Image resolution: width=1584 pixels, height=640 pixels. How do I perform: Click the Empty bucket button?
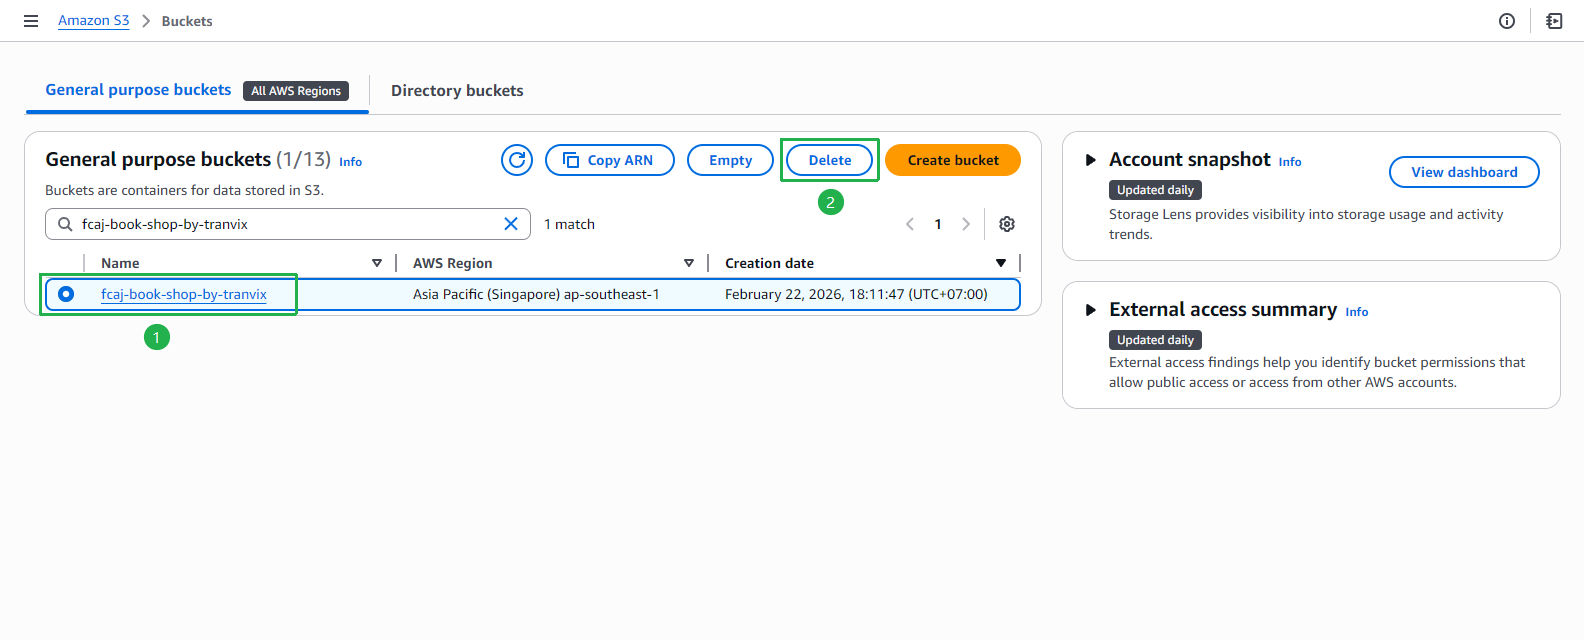tap(730, 160)
